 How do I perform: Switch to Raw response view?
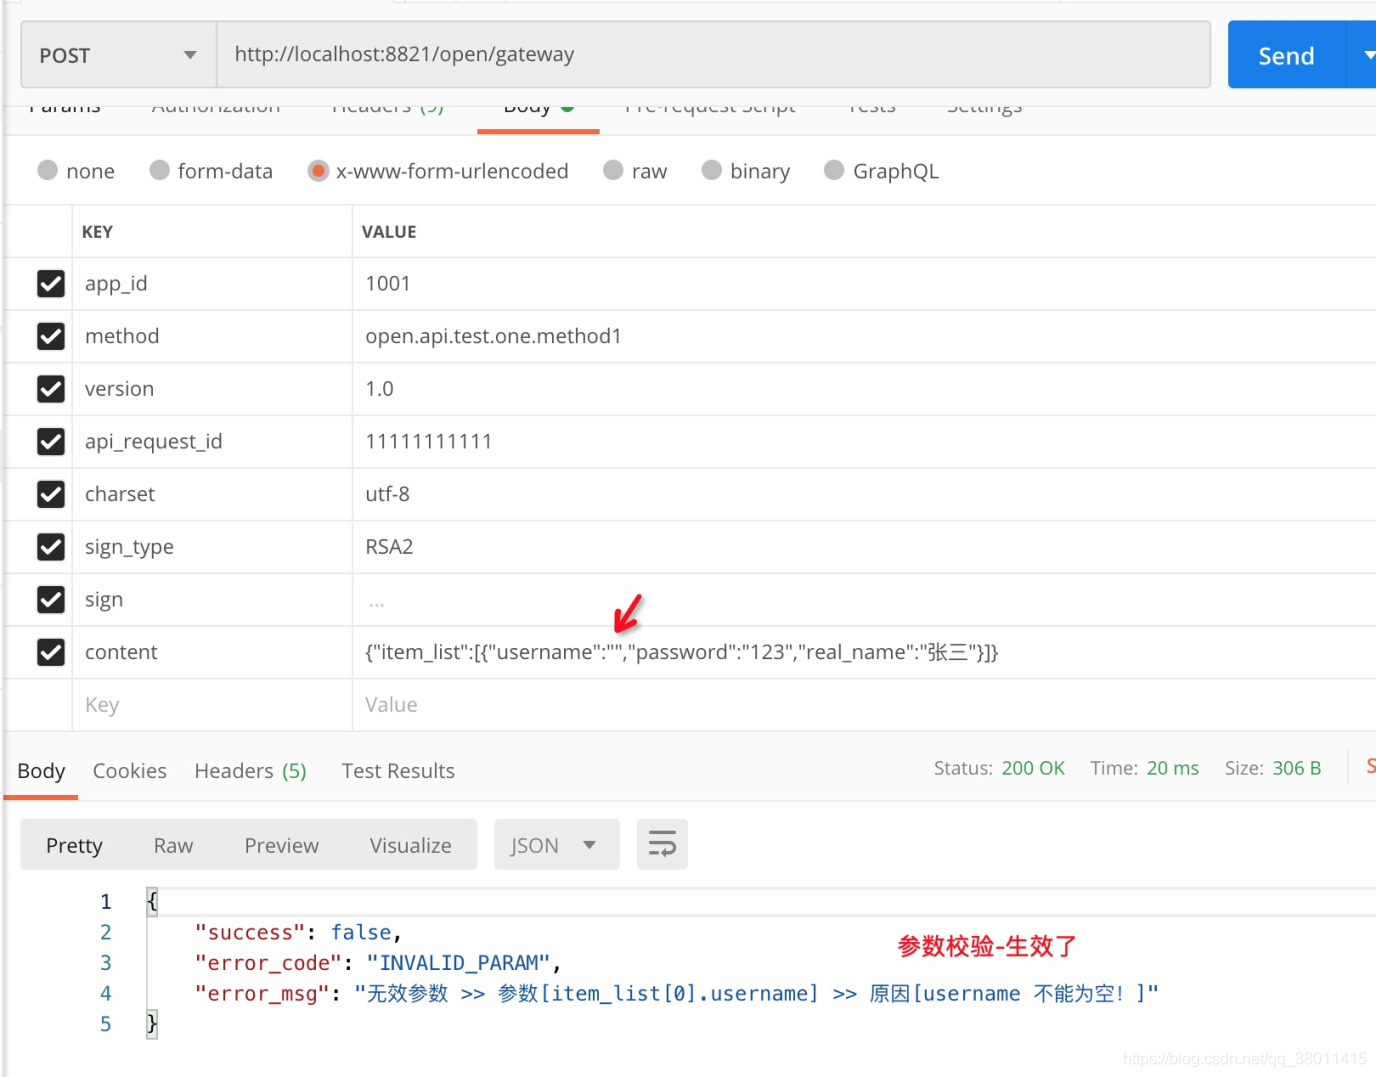coord(173,845)
